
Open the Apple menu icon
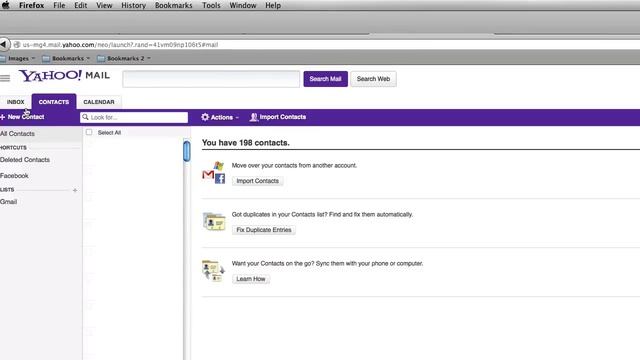click(x=5, y=5)
